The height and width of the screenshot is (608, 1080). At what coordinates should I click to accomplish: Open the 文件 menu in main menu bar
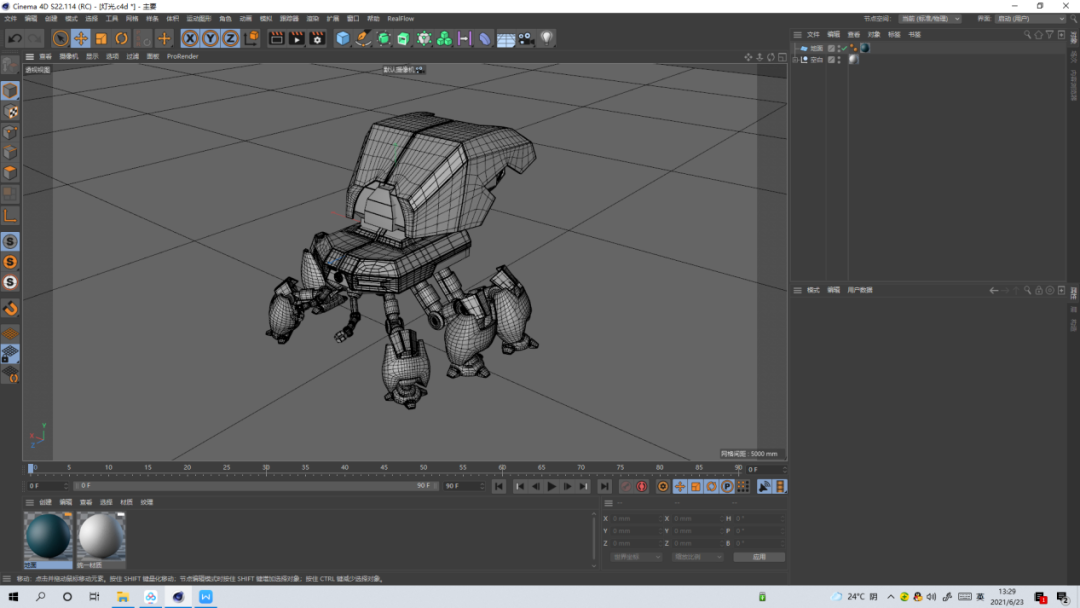point(10,19)
